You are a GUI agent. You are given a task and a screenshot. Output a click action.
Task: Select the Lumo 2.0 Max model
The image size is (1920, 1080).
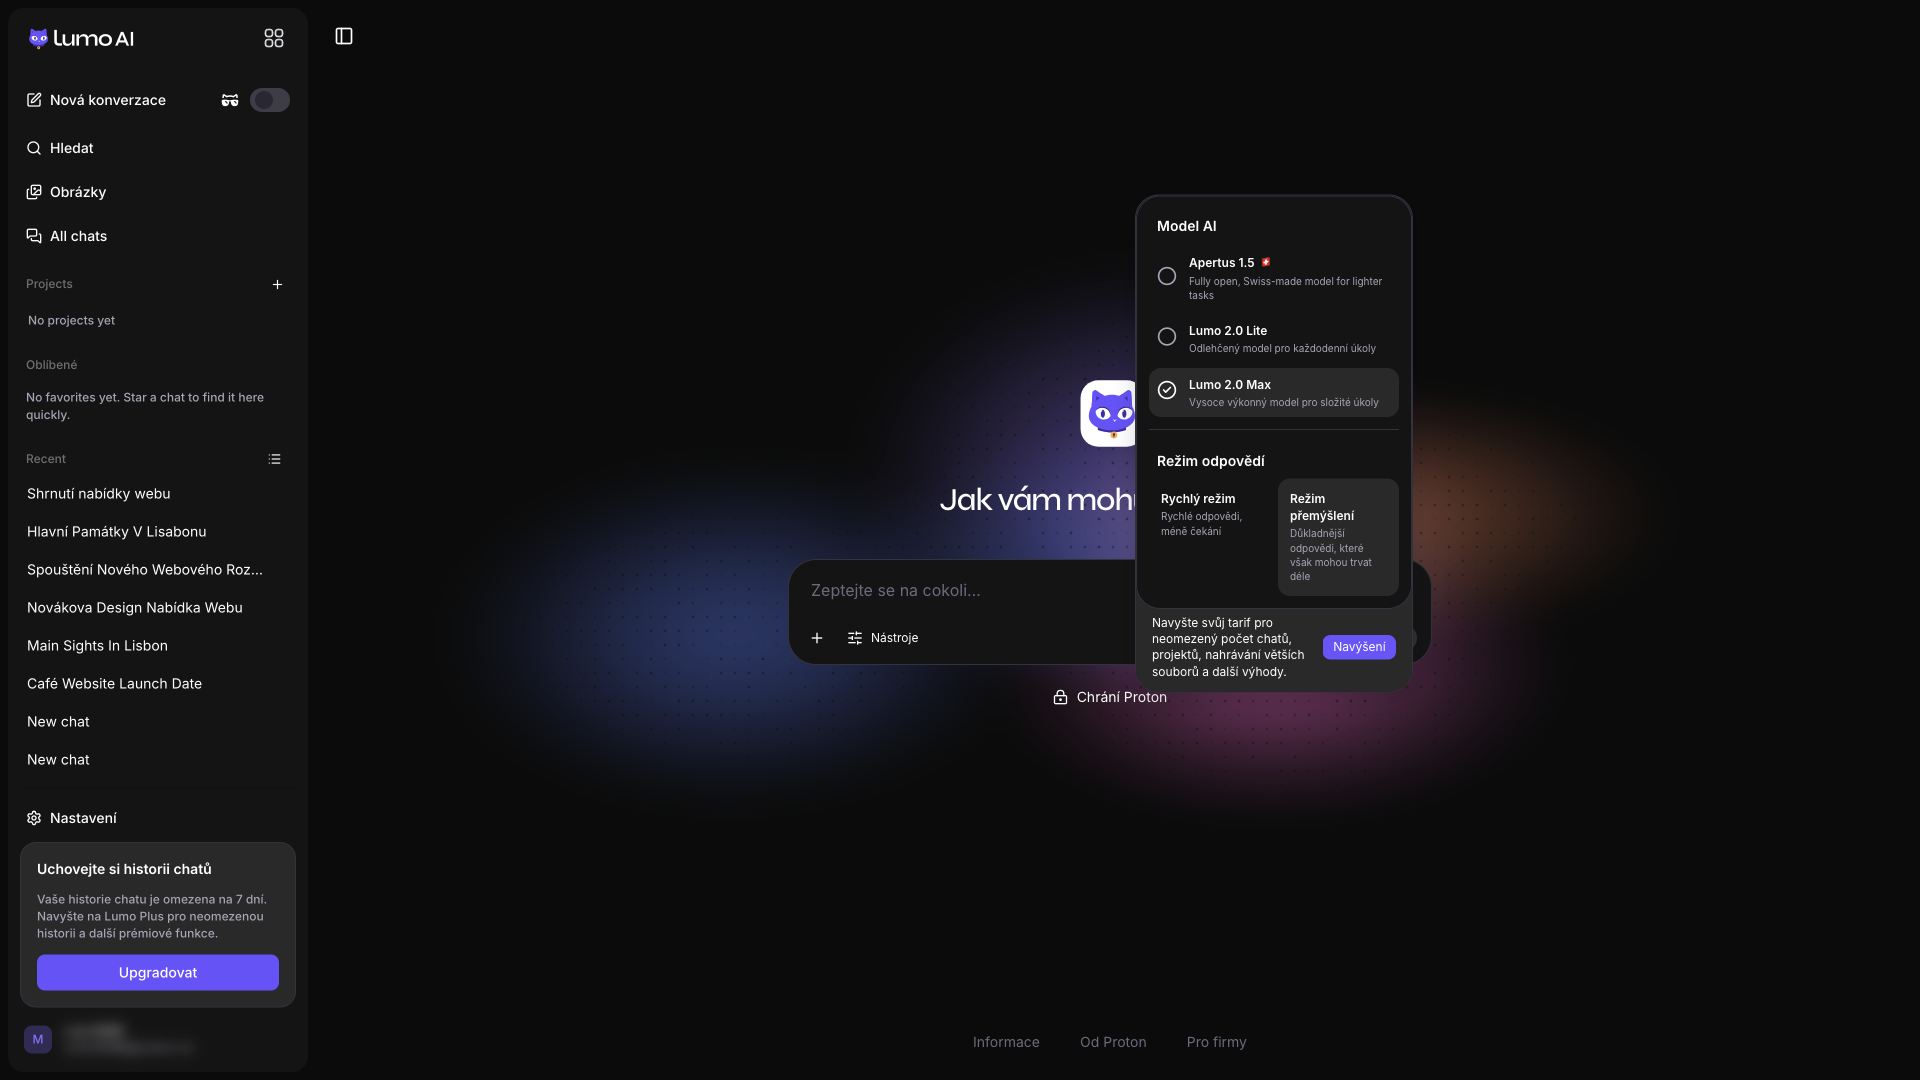coord(1273,392)
